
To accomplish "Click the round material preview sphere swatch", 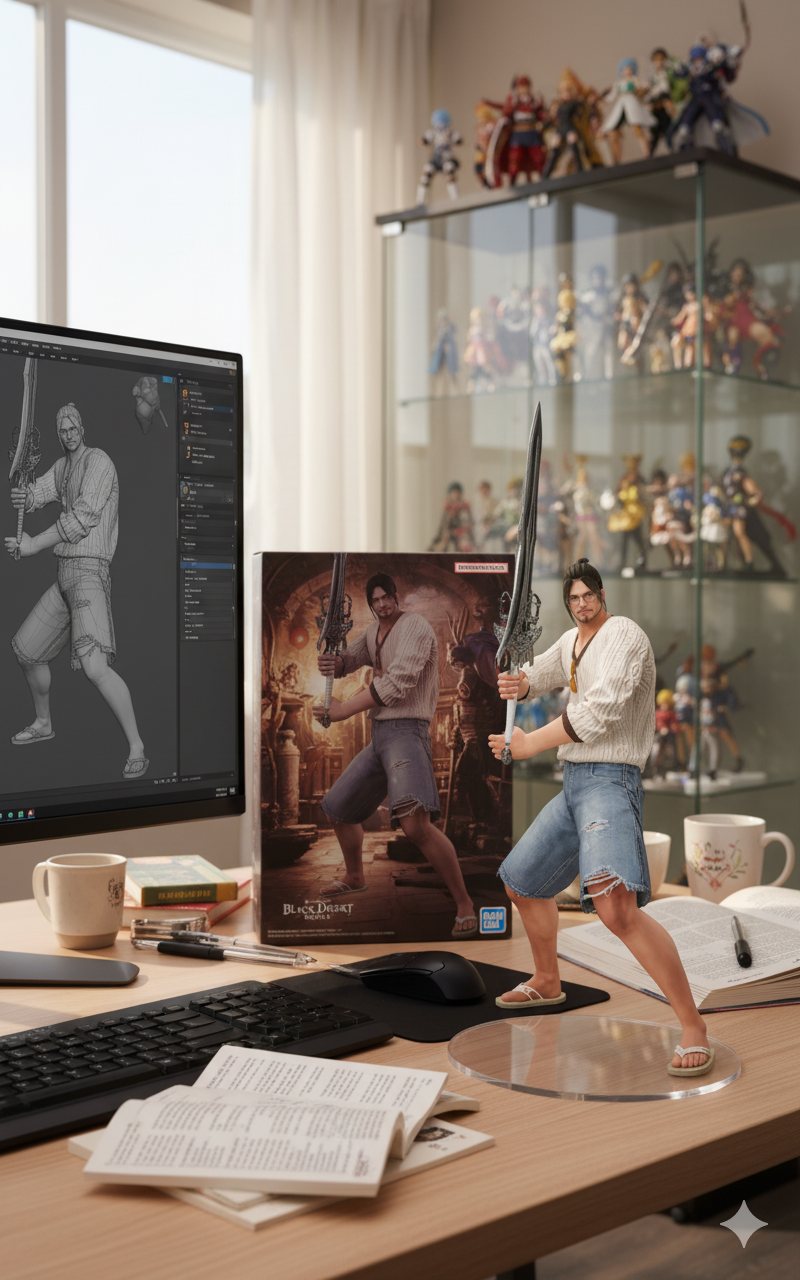I will [186, 491].
